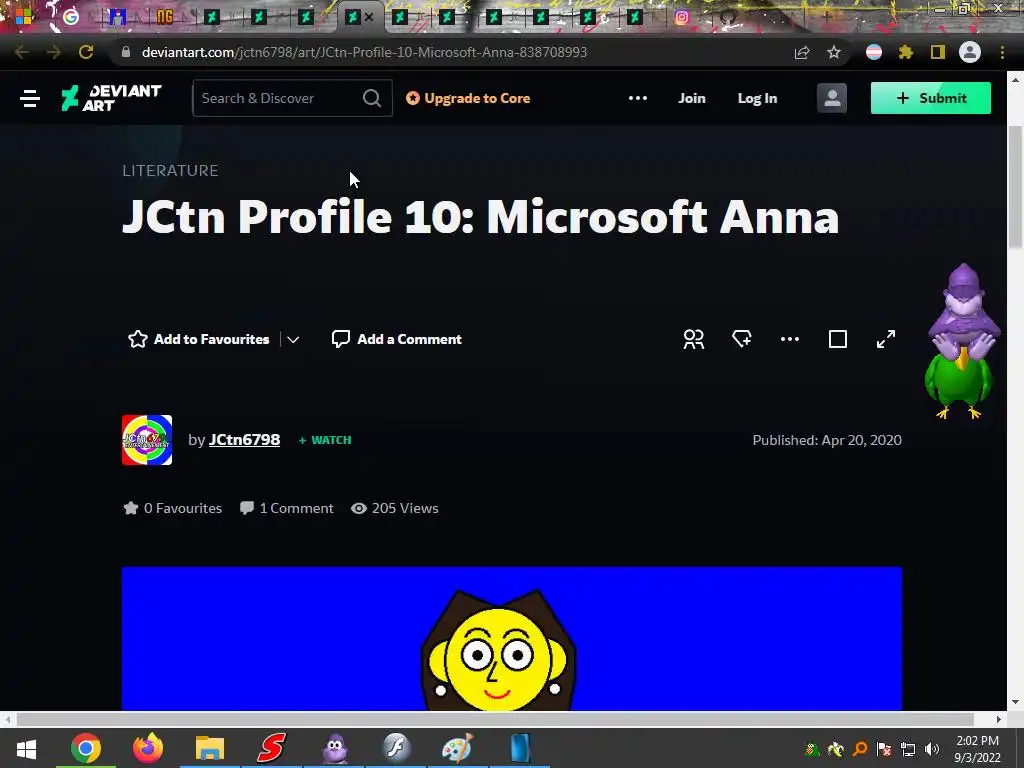Screen dimensions: 1024x768
Task: Click the 0 Favourites count
Action: click(172, 508)
